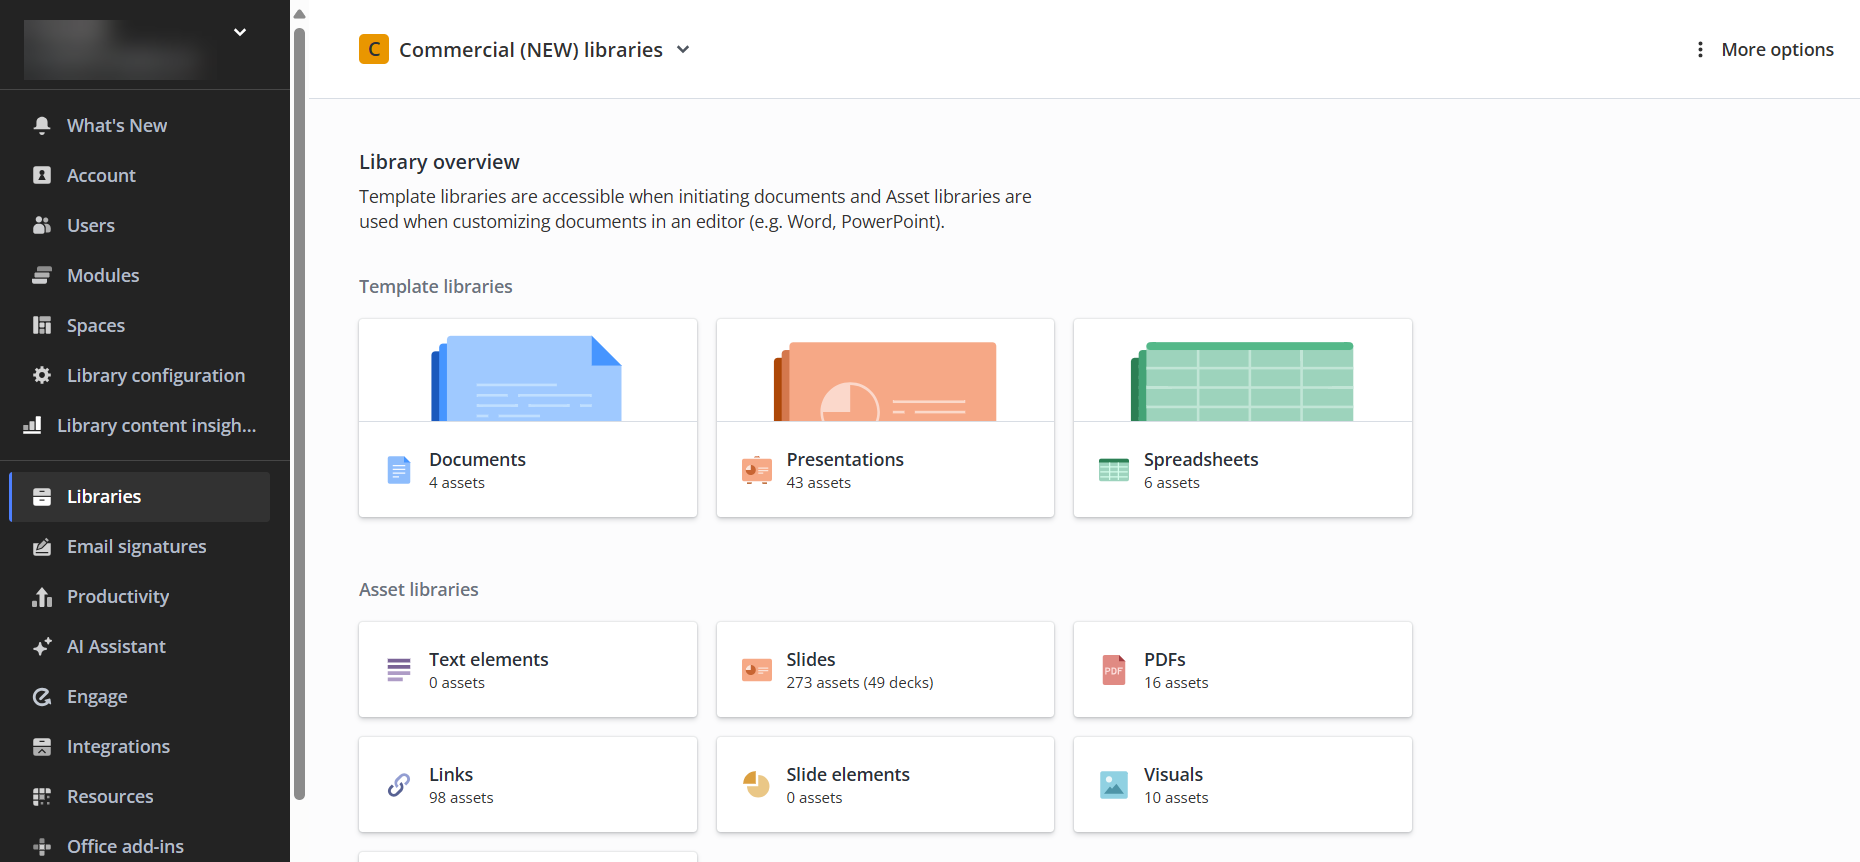
Task: Click the "6 assets" Spreadsheets count
Action: [x=1172, y=483]
